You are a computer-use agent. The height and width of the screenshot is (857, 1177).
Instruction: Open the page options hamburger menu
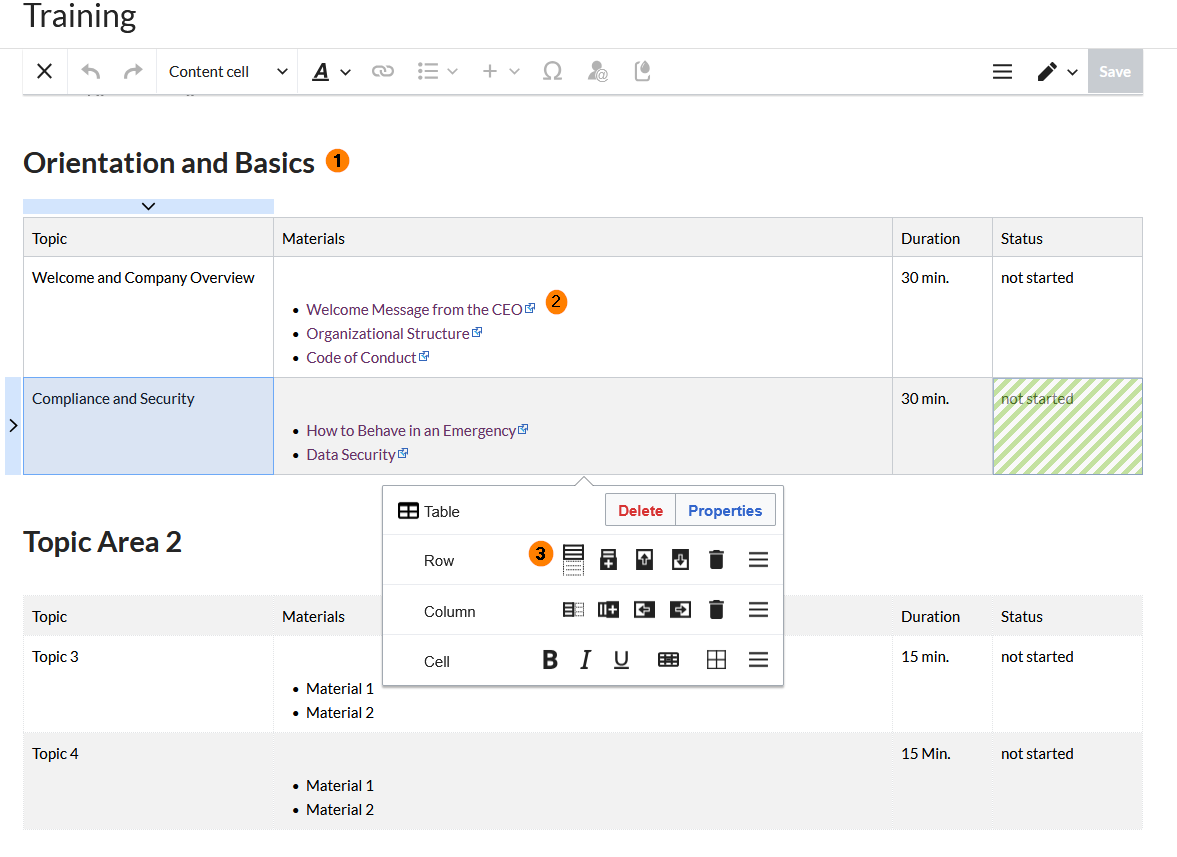point(1002,72)
